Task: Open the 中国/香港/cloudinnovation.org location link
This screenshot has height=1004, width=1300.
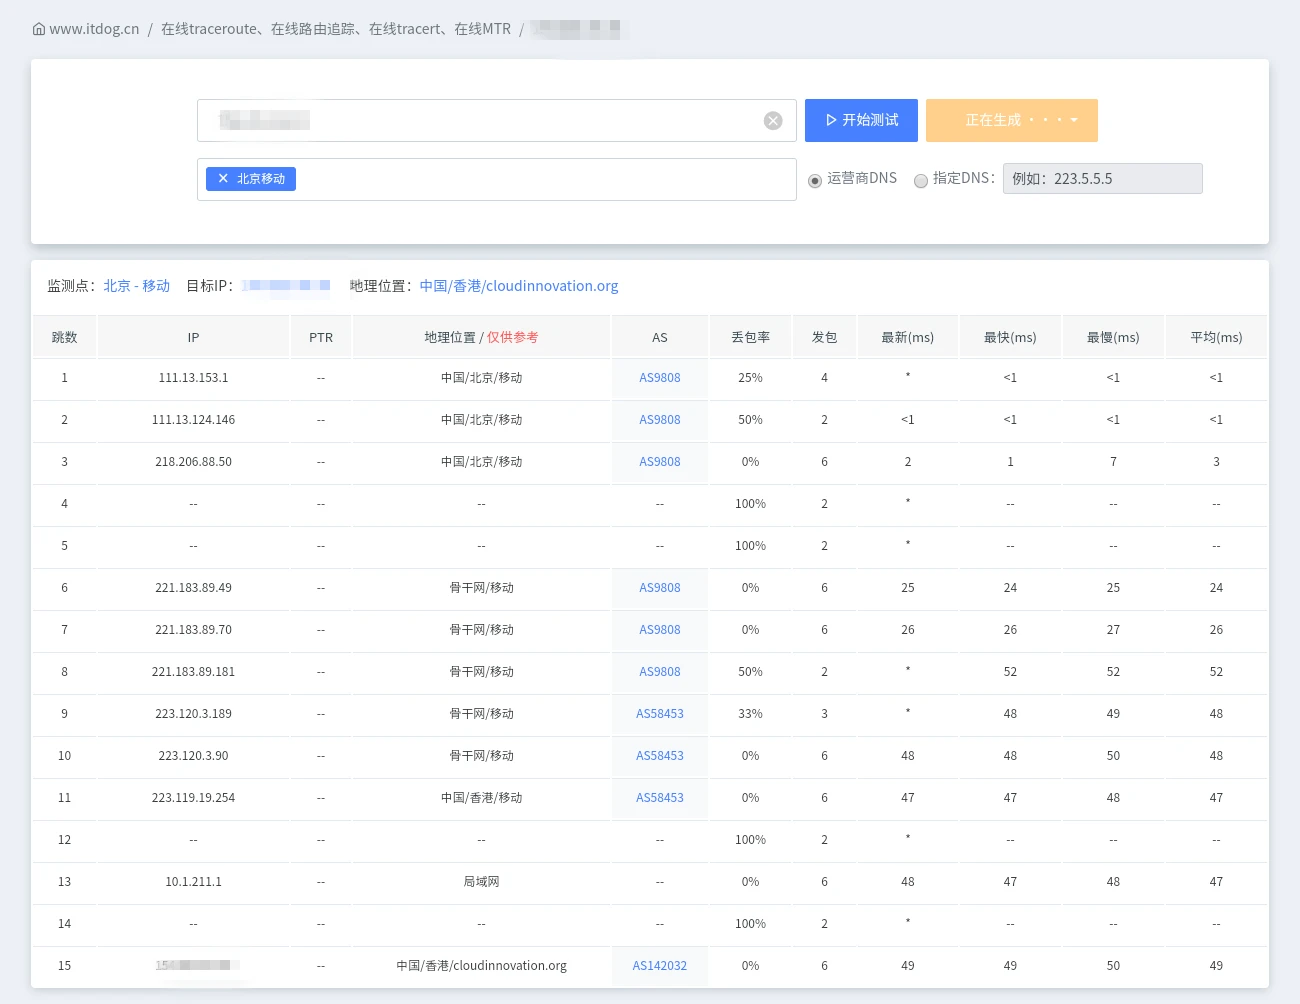Action: tap(519, 286)
